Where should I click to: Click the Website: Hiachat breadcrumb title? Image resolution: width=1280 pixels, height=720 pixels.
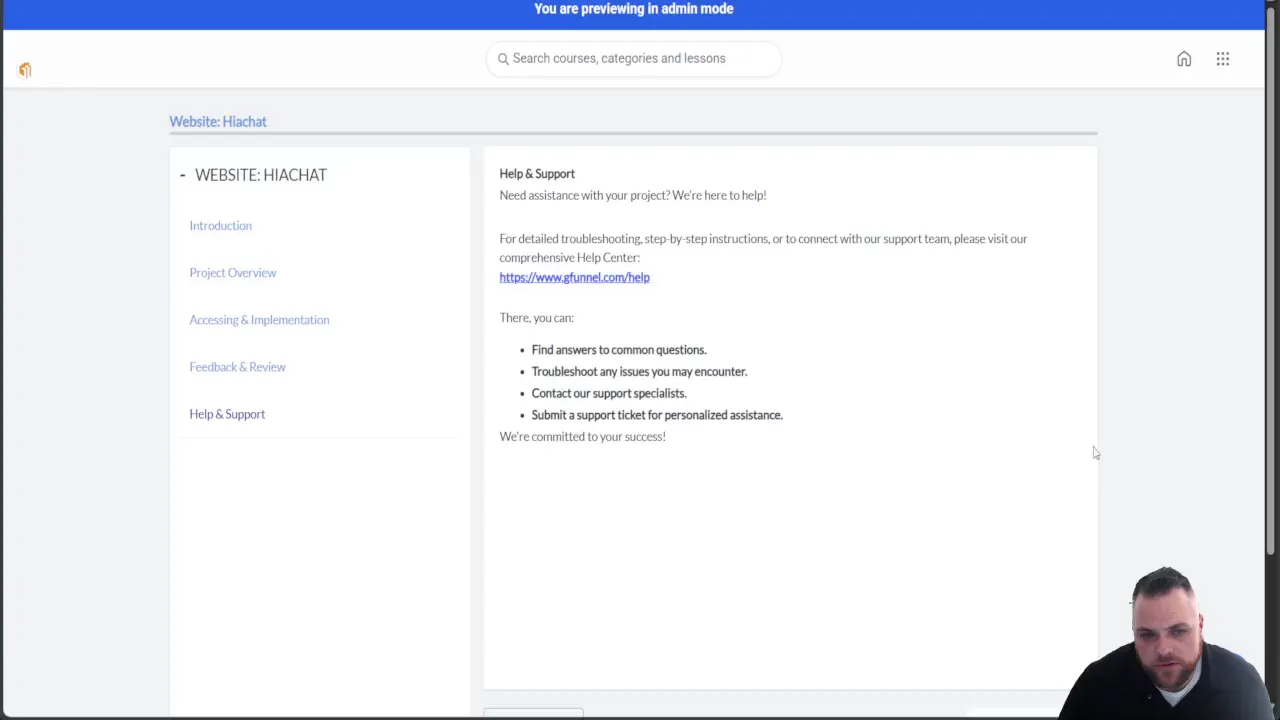click(218, 121)
